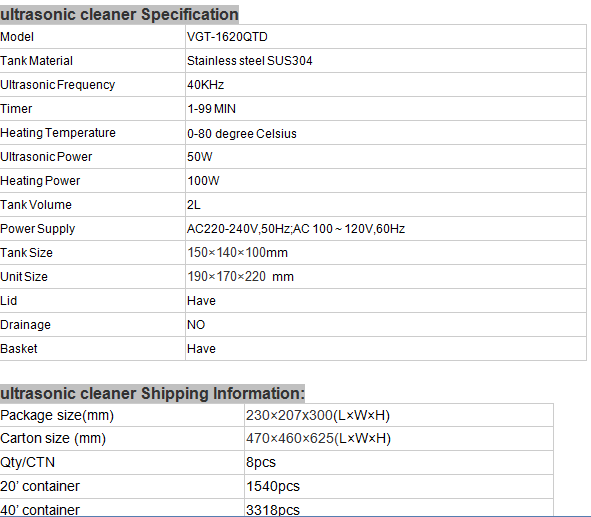This screenshot has height=517, width=591.
Task: Click the 'ultrasonic cleaner Specification' heading
Action: [119, 15]
